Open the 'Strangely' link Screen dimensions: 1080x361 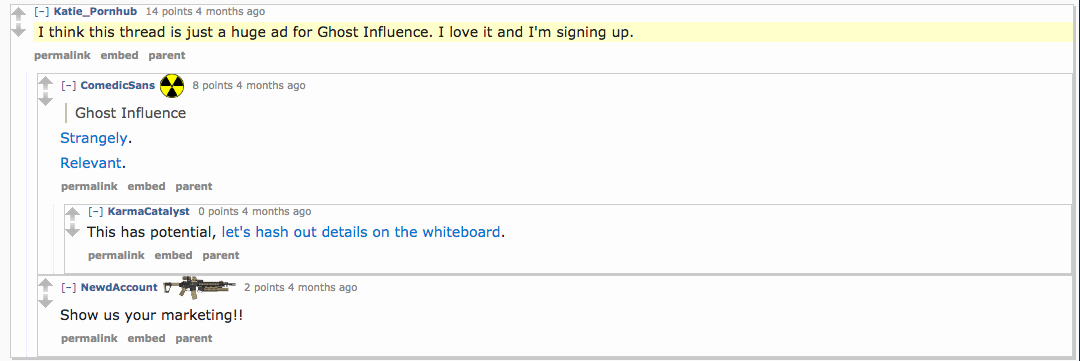[94, 138]
